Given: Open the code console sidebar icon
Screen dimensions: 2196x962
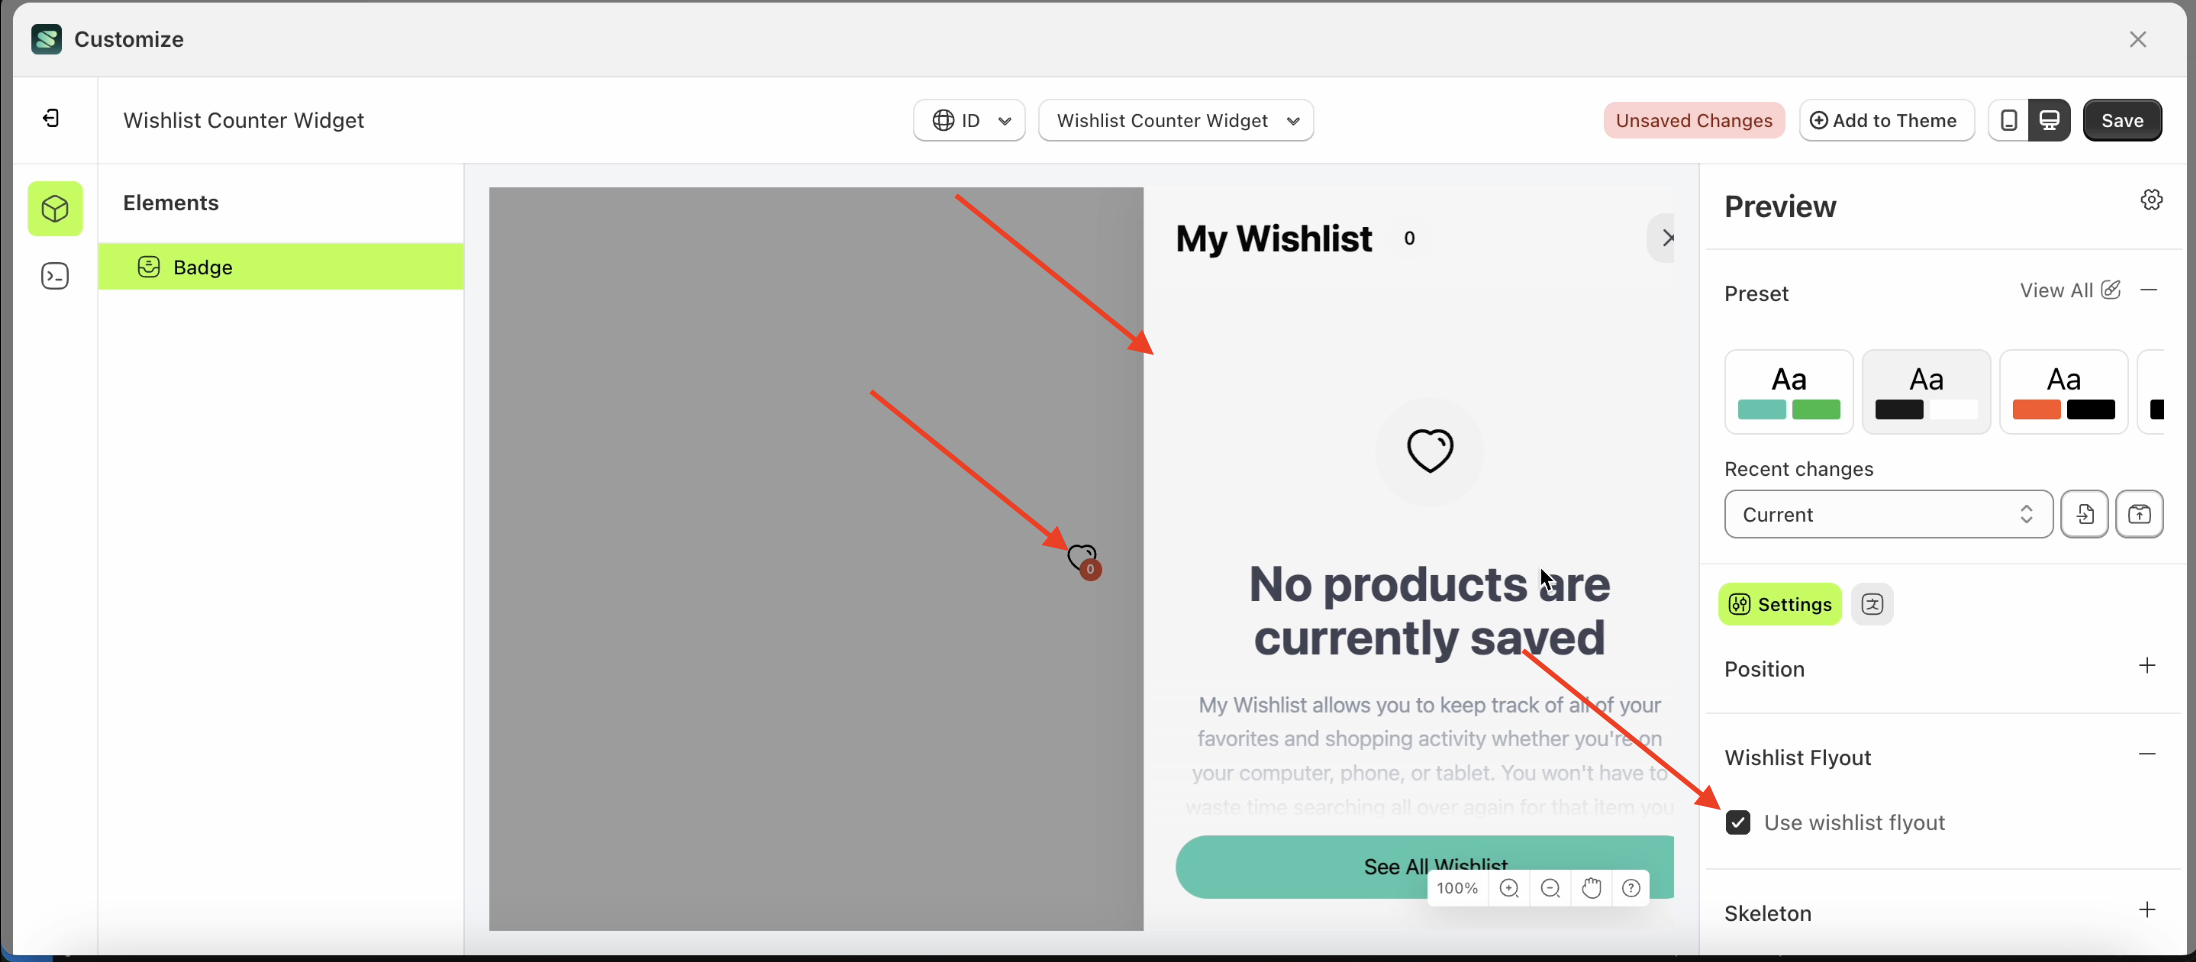Looking at the screenshot, I should point(55,275).
